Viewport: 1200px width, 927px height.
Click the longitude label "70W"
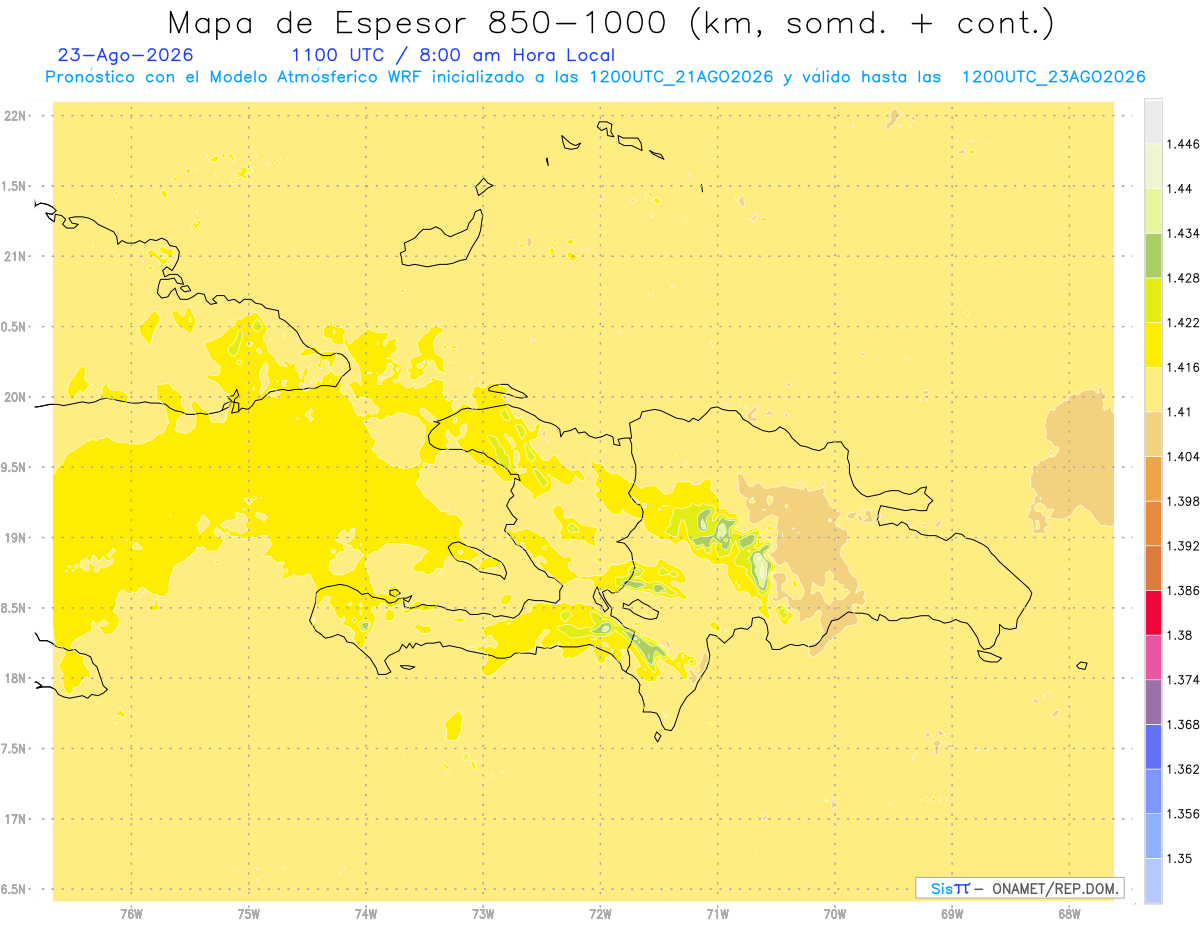coord(835,913)
